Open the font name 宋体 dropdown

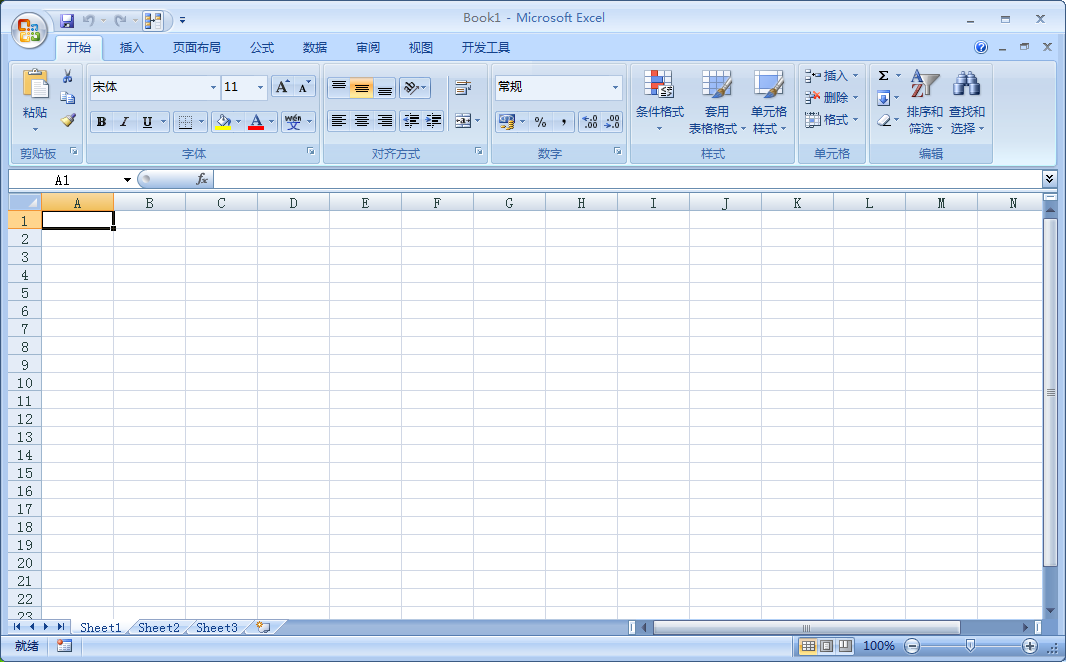click(x=213, y=87)
